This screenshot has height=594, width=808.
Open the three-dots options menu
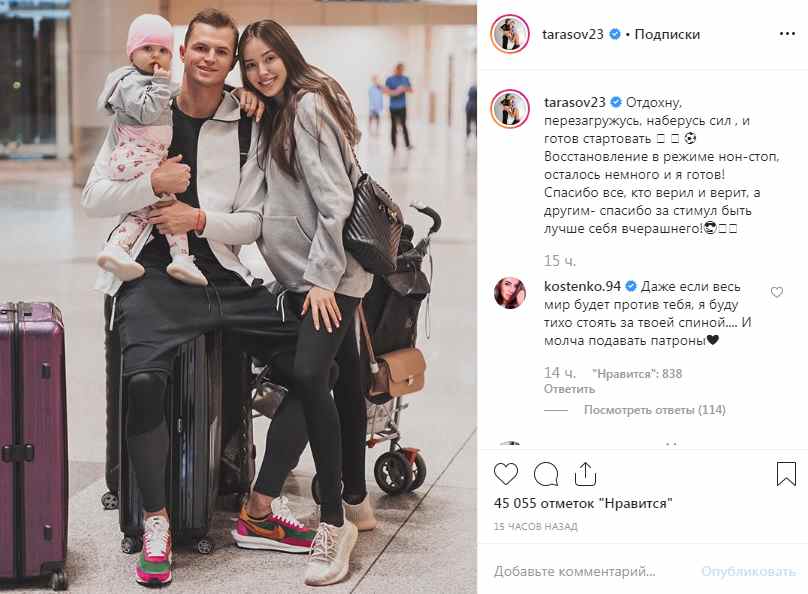787,34
